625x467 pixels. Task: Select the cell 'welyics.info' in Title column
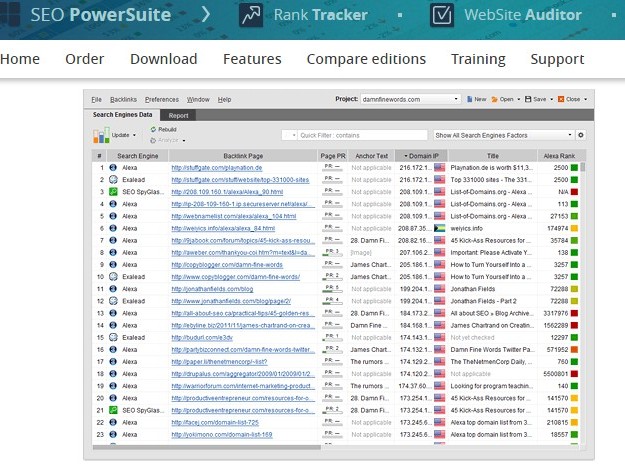pyautogui.click(x=466, y=229)
